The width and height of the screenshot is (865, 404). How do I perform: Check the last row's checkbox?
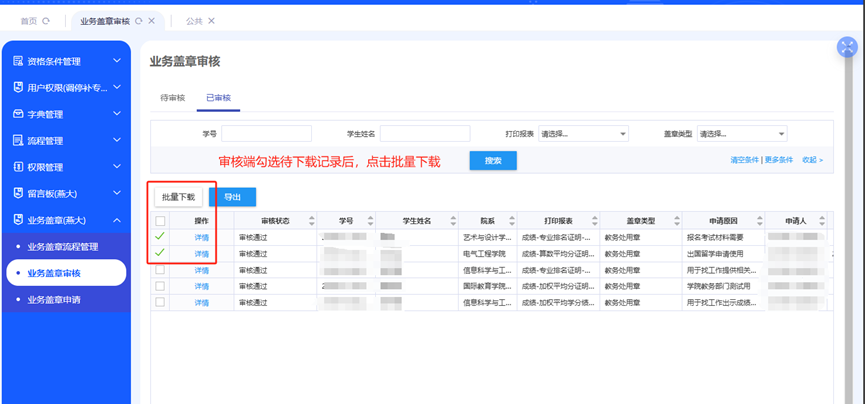pyautogui.click(x=160, y=302)
